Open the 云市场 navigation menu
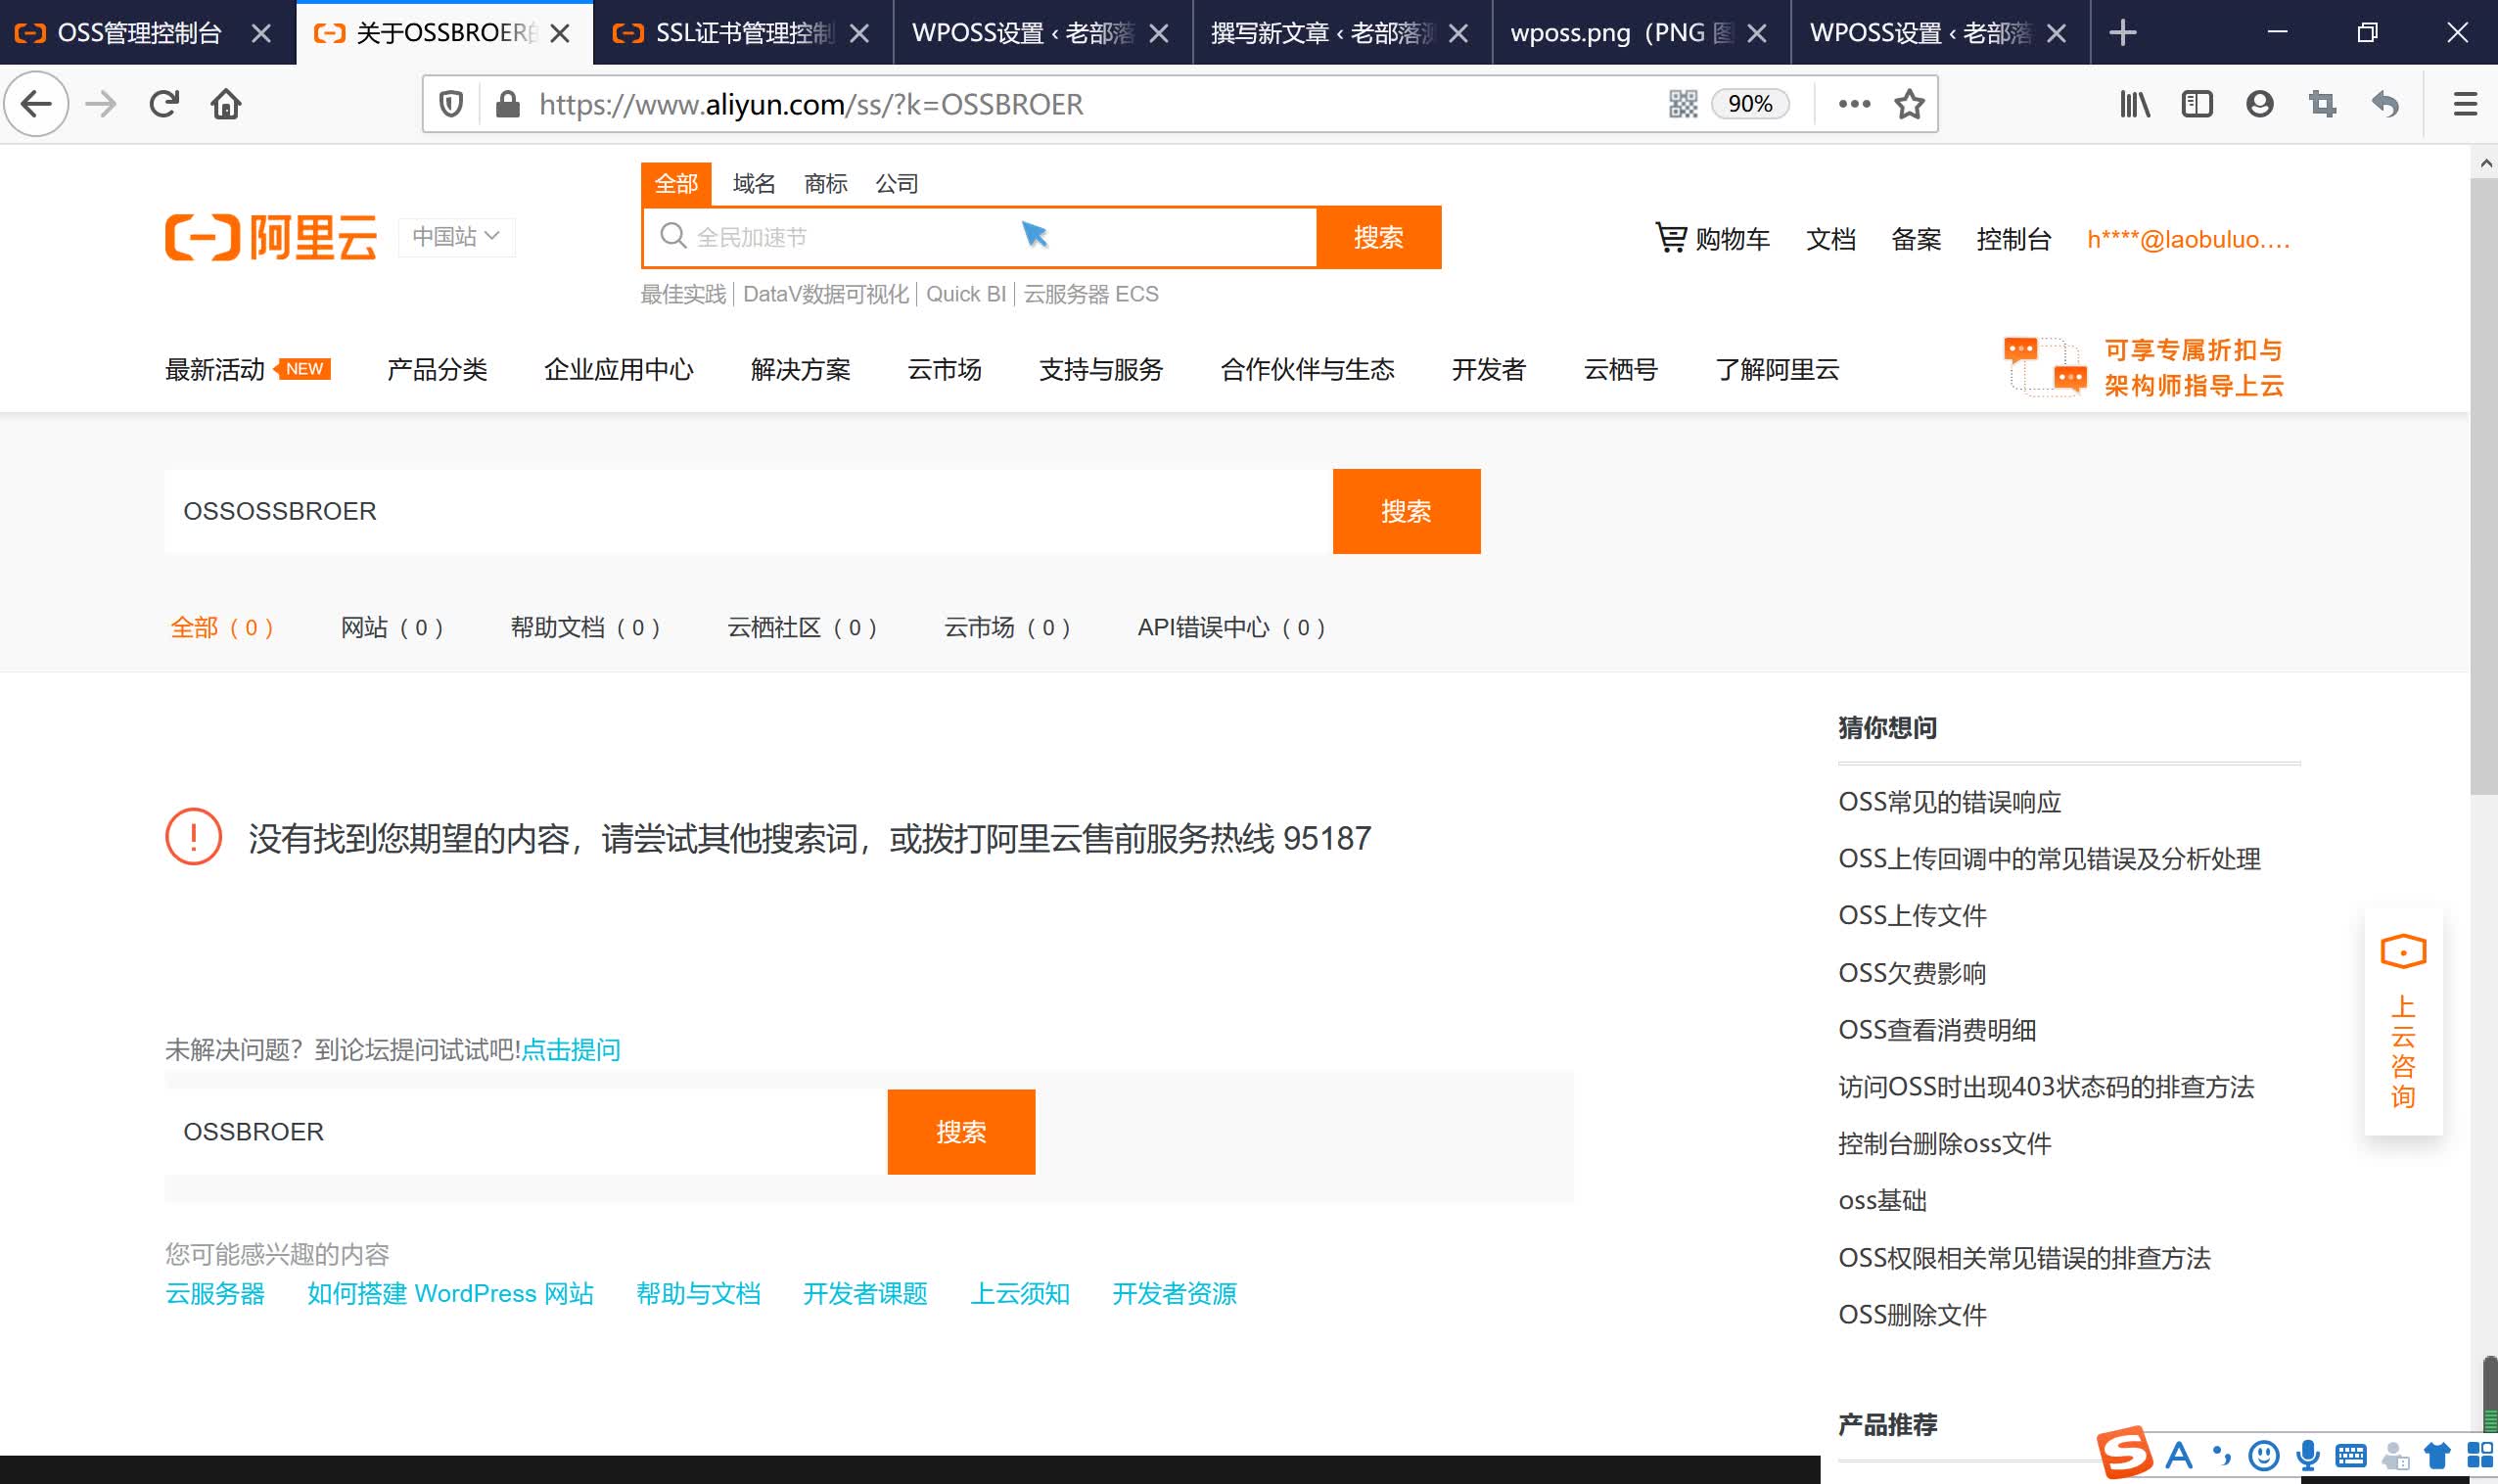Screen dimensions: 2498x1484 944,369
